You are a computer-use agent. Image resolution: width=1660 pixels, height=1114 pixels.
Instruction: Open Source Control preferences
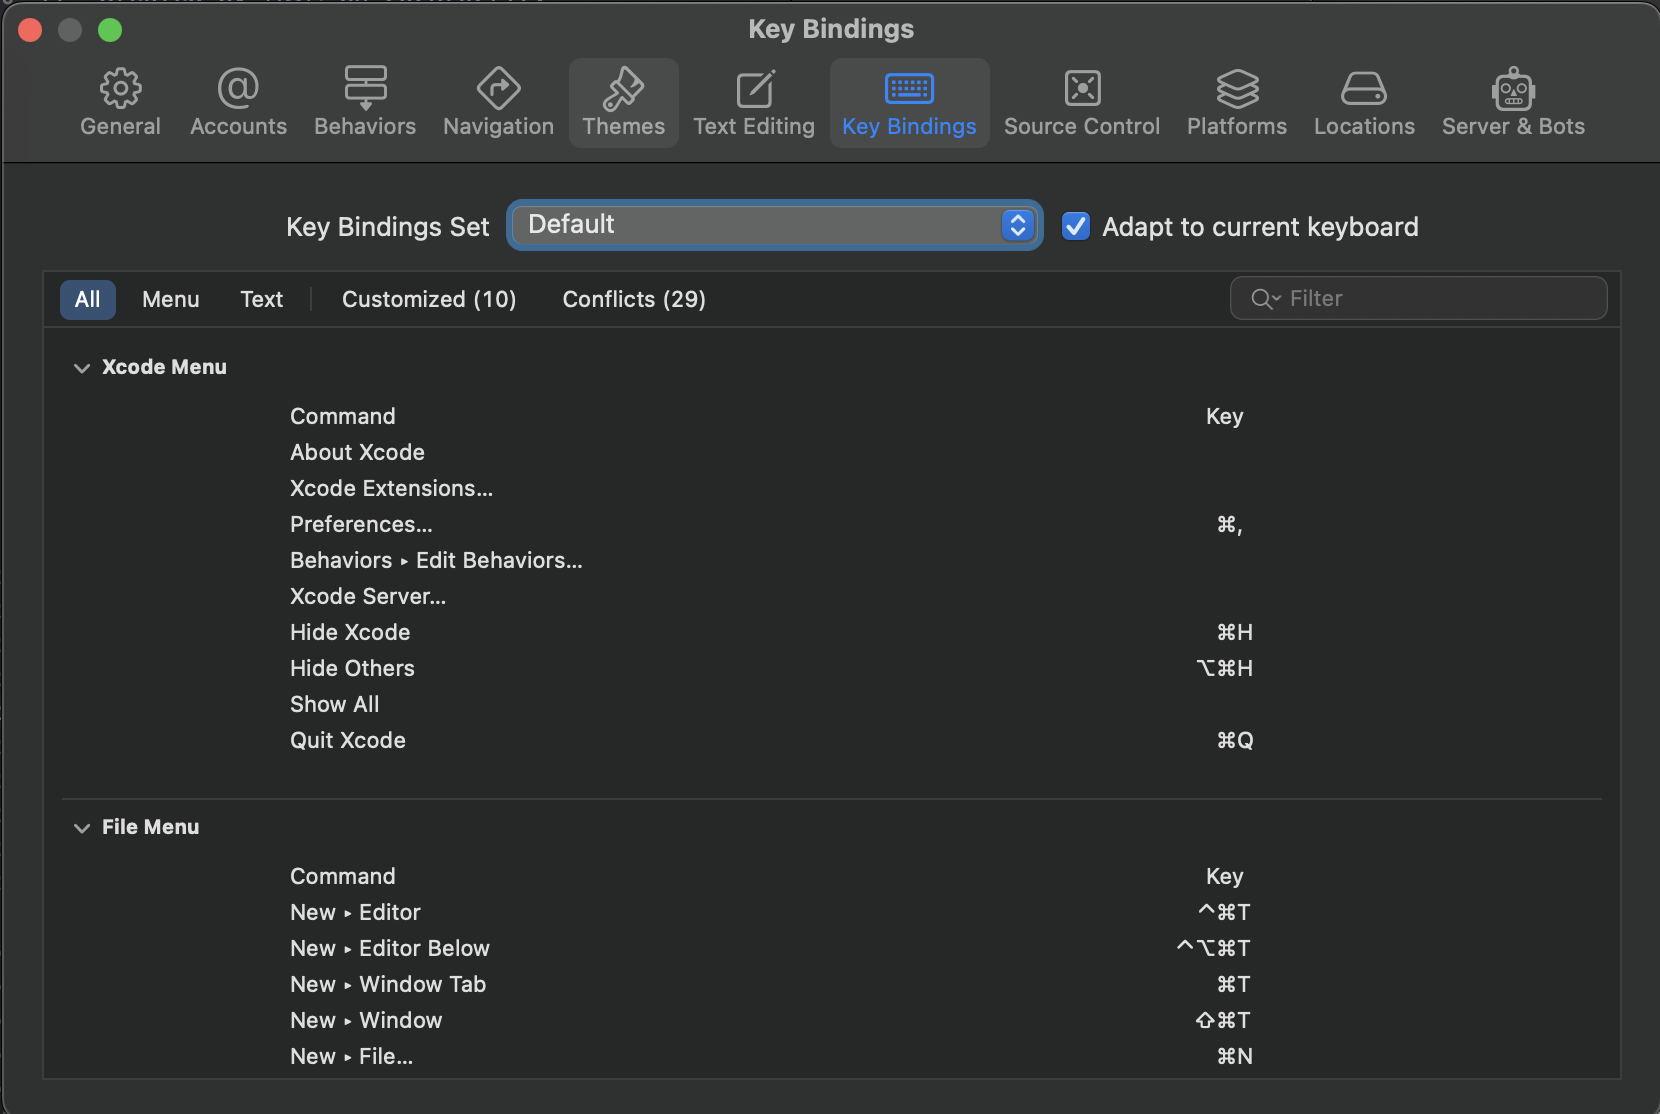(1082, 103)
